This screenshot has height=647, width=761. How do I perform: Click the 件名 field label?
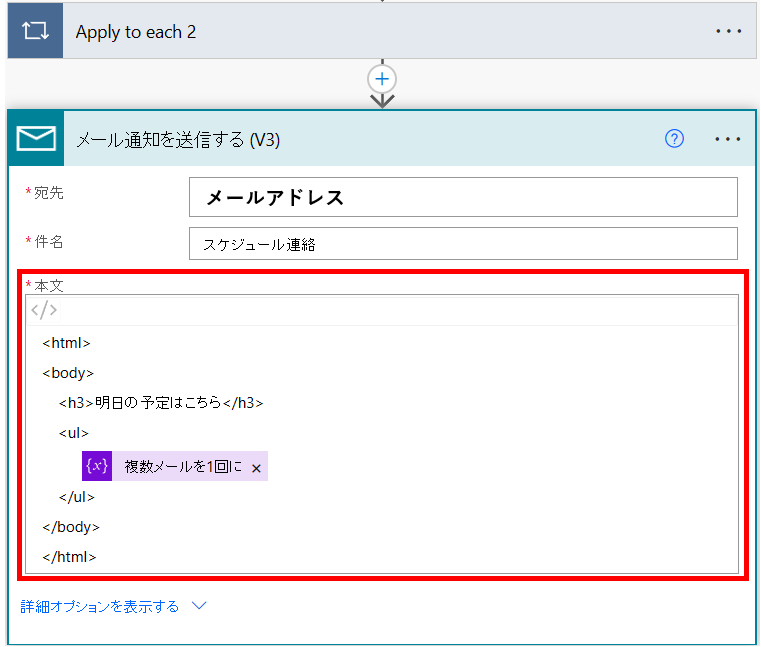coord(49,241)
